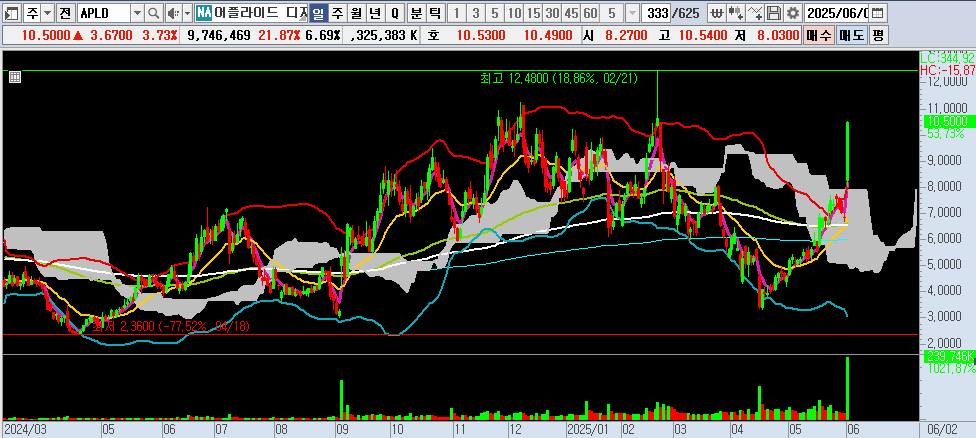The image size is (976, 438).
Task: Click the HC:-15.87 indicator text
Action: 947,70
